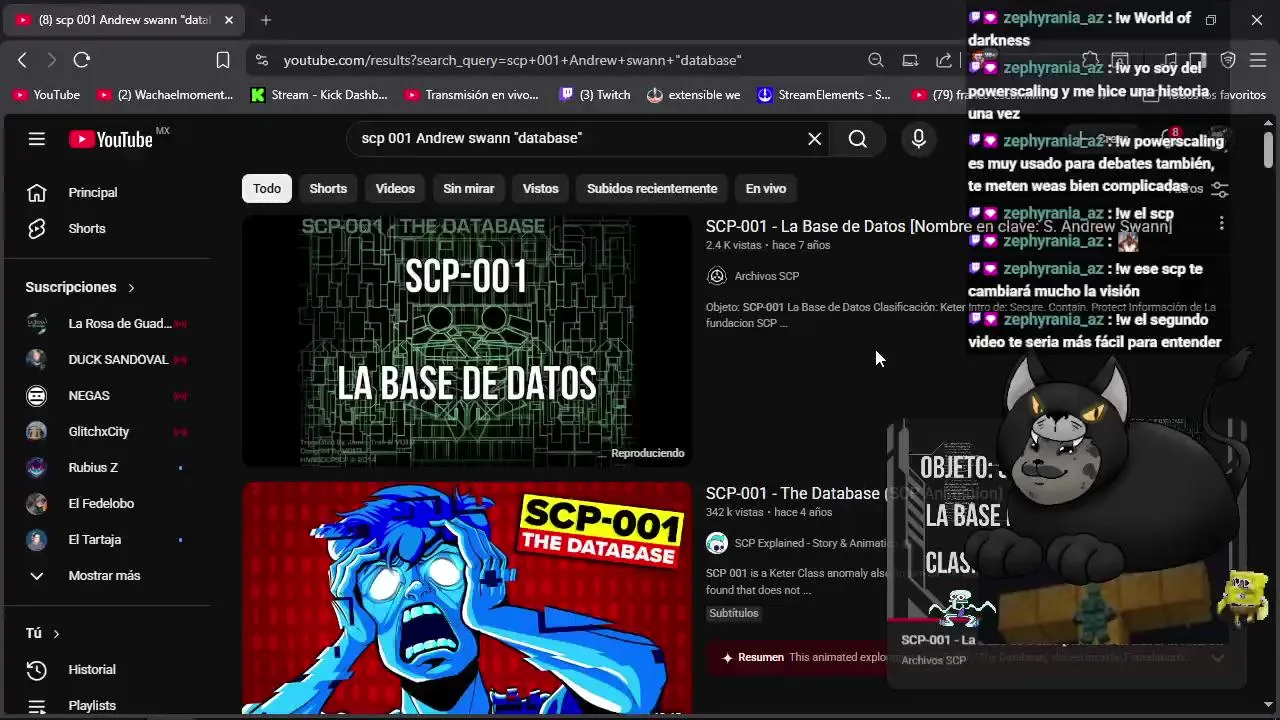Expand the miniplayer chevron
This screenshot has height=720, width=1280.
[x=1217, y=658]
